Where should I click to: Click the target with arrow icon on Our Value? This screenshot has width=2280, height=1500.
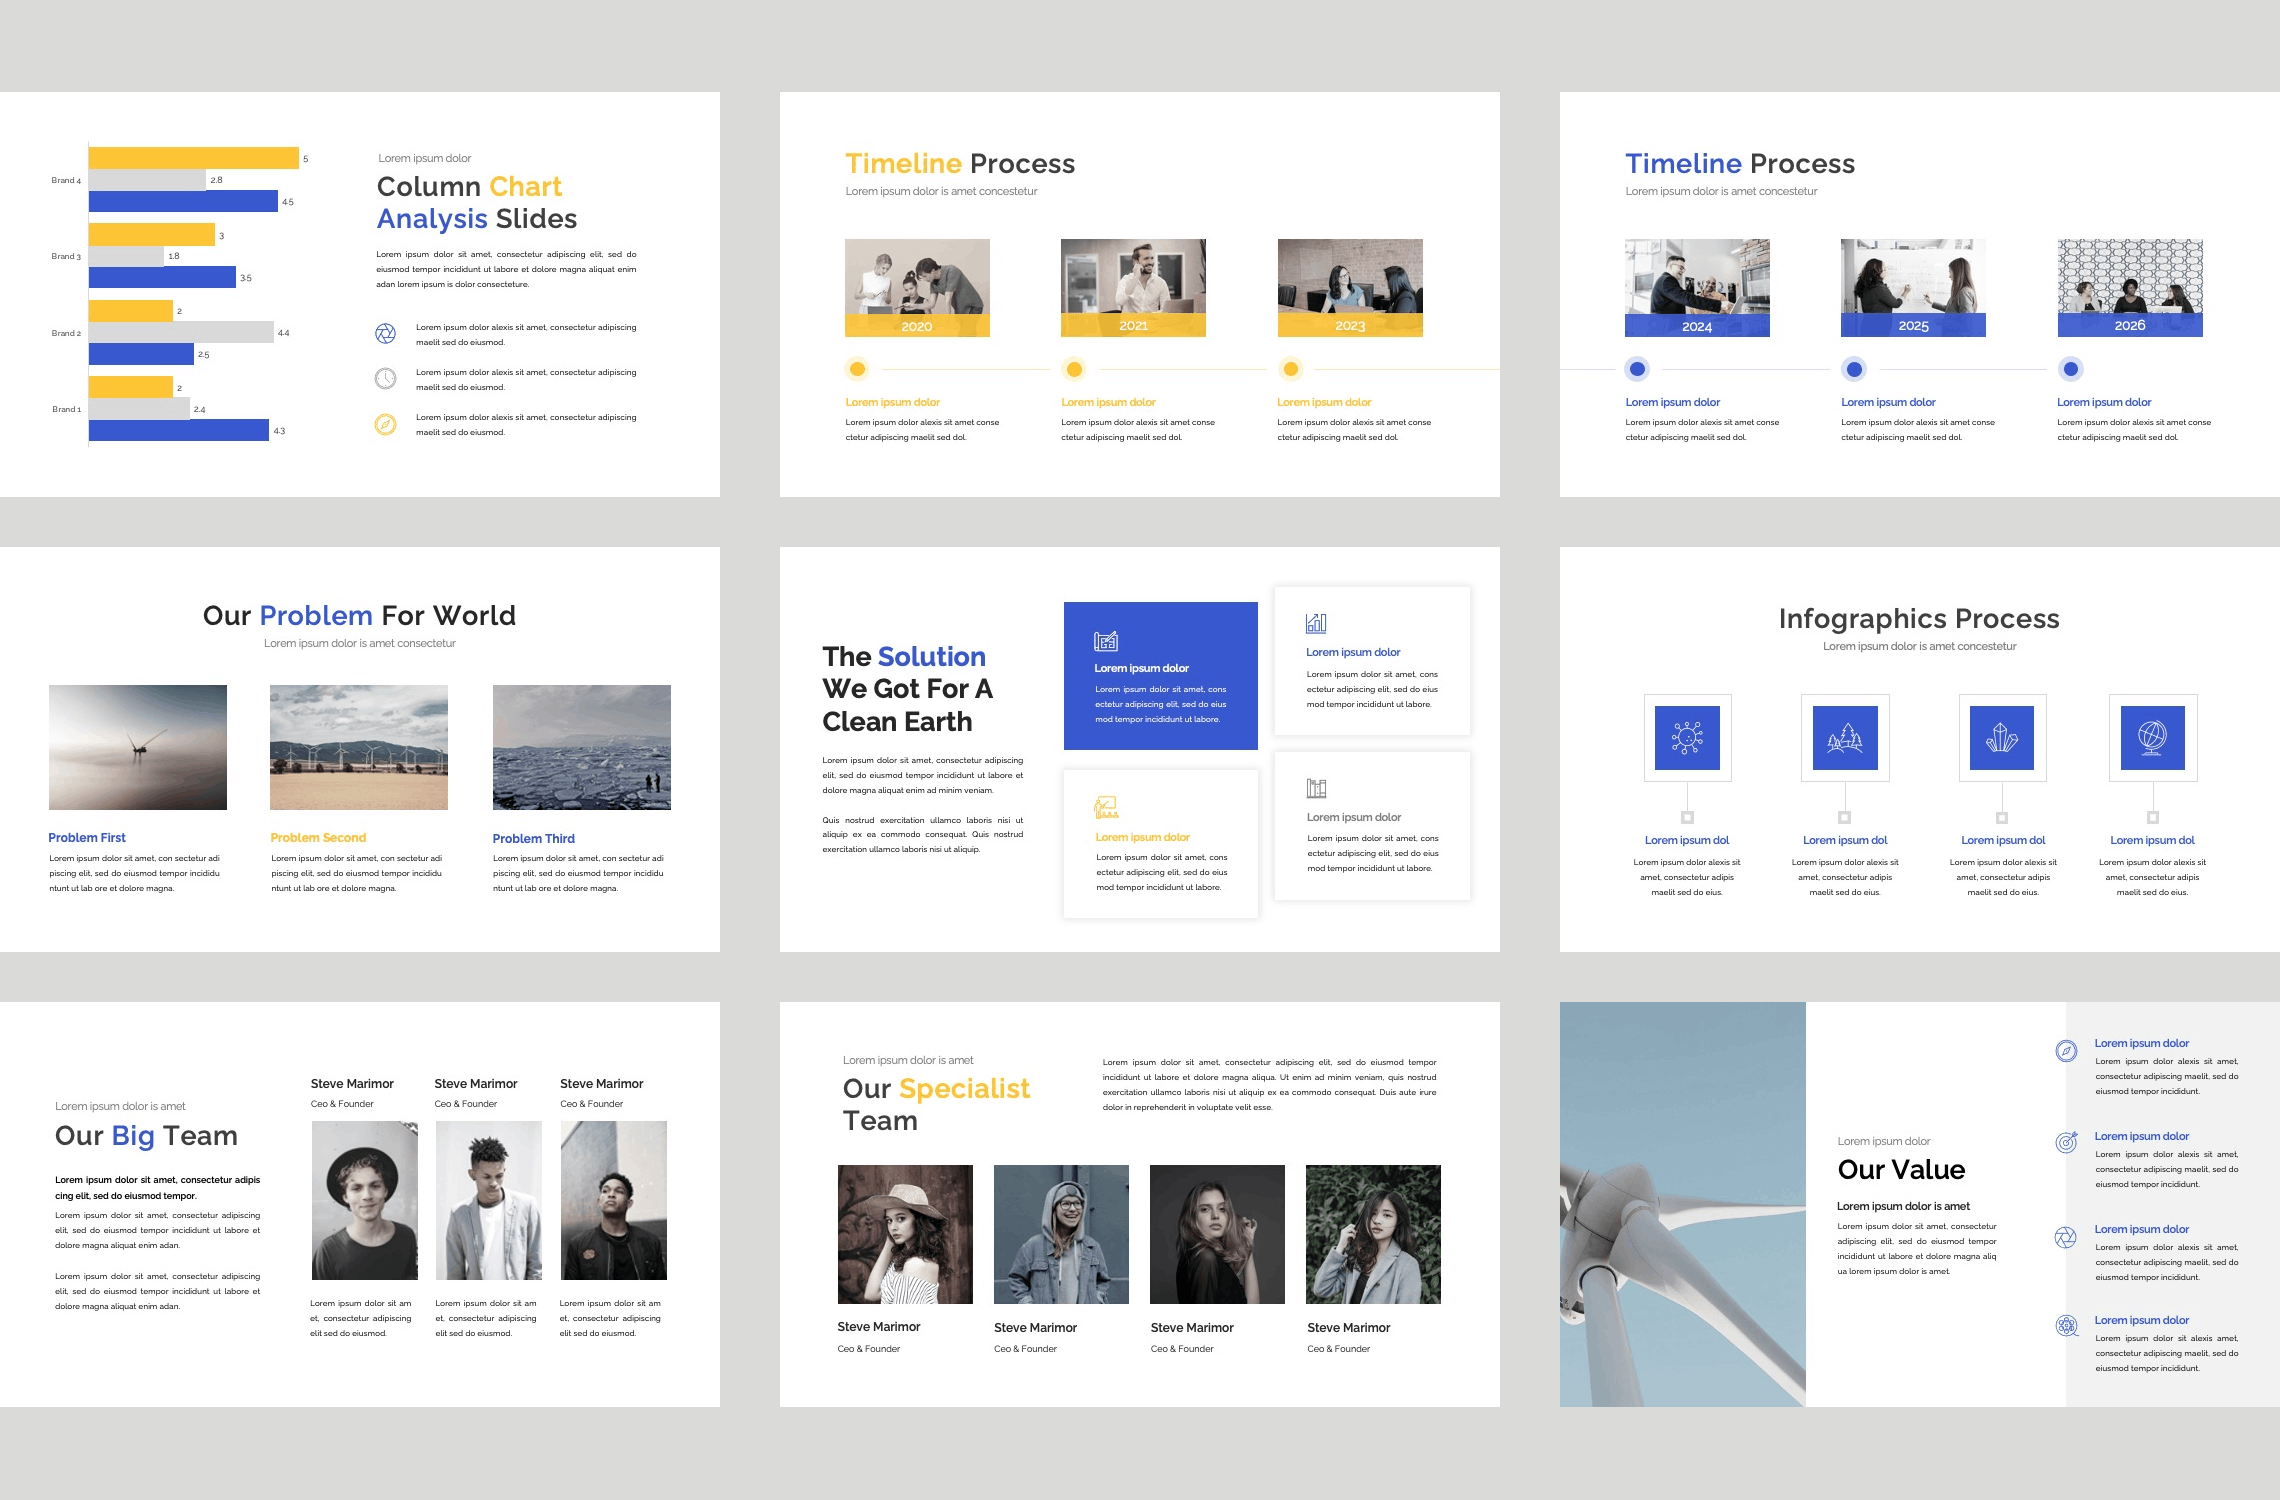[x=2066, y=1142]
